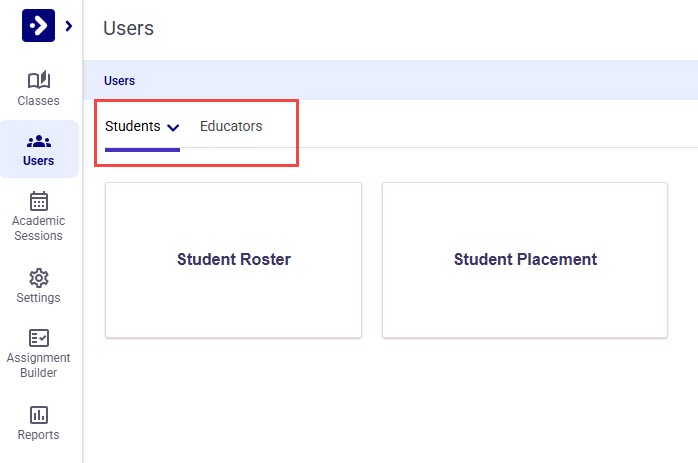Open the Classes book icon
Viewport: 698px width, 463px height.
38,80
